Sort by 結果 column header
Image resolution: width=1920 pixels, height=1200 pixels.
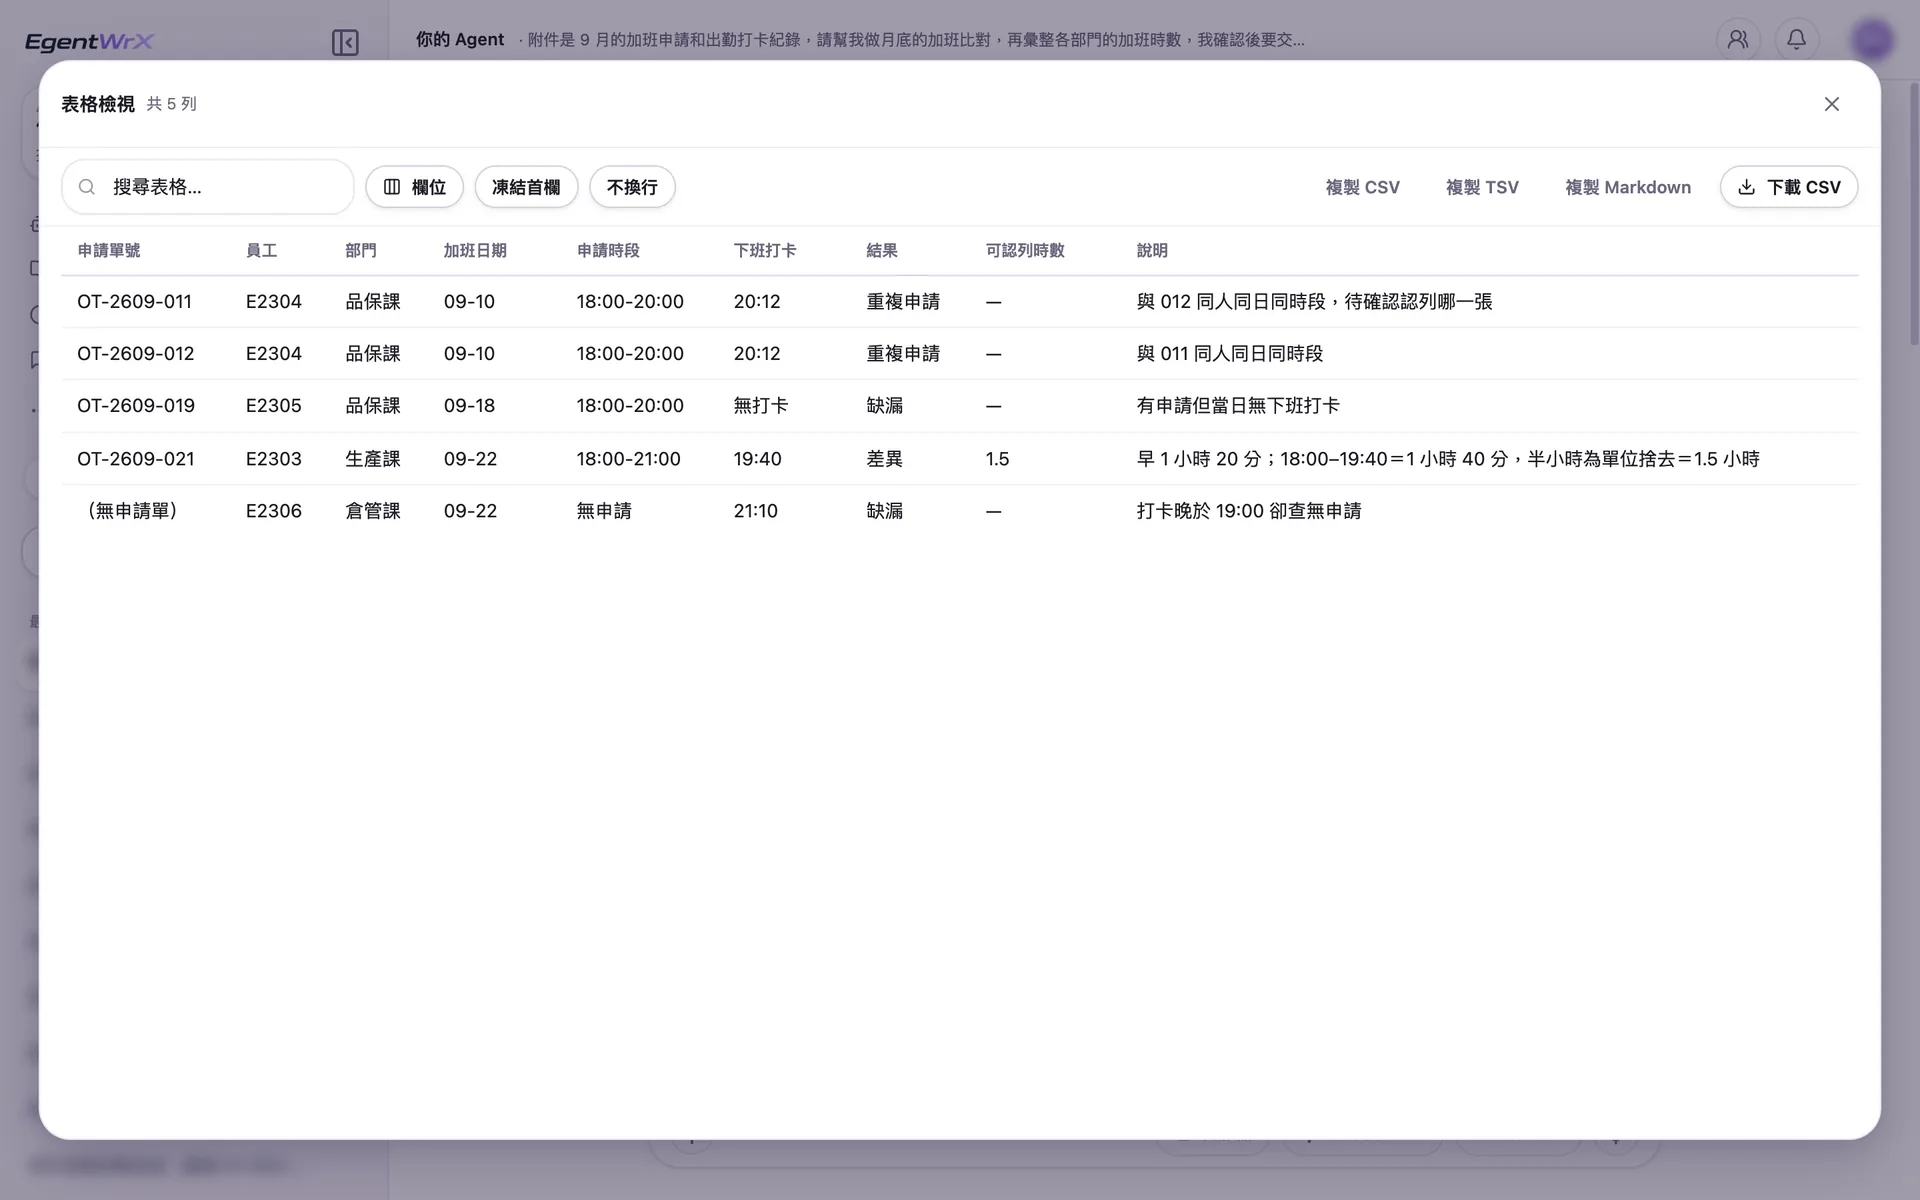[x=882, y=251]
